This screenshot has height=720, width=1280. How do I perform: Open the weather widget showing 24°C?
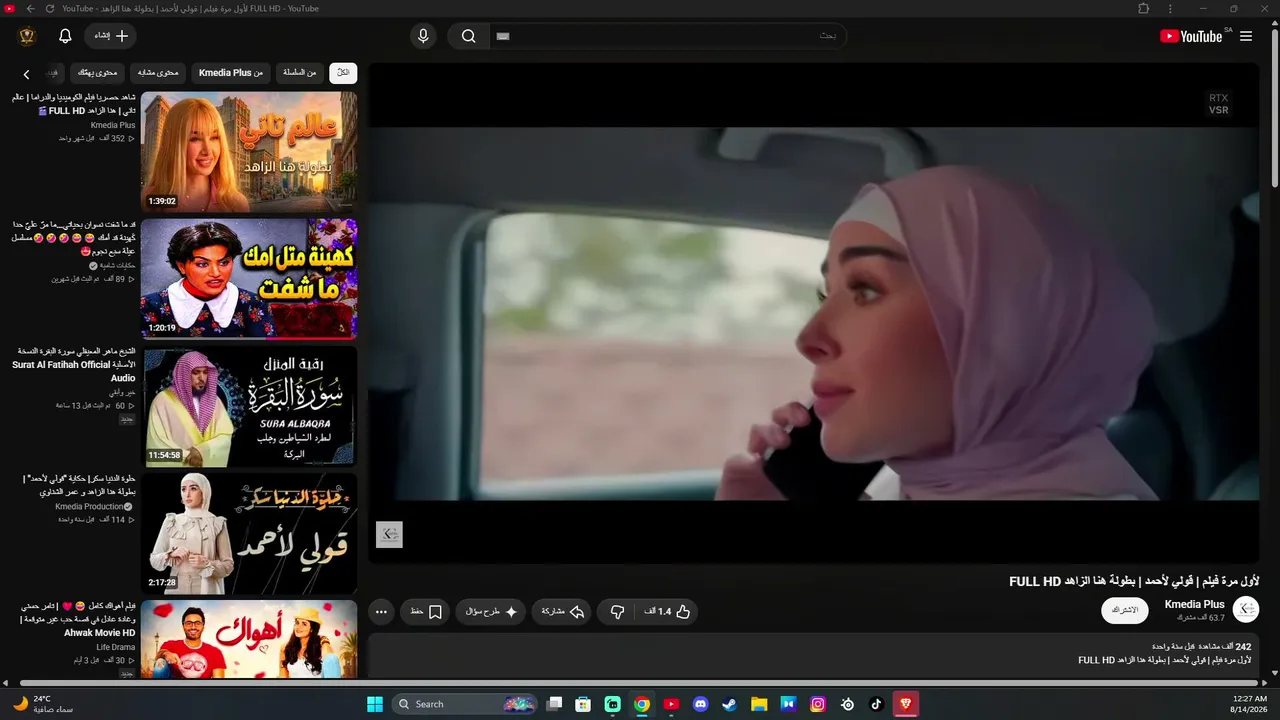point(42,704)
